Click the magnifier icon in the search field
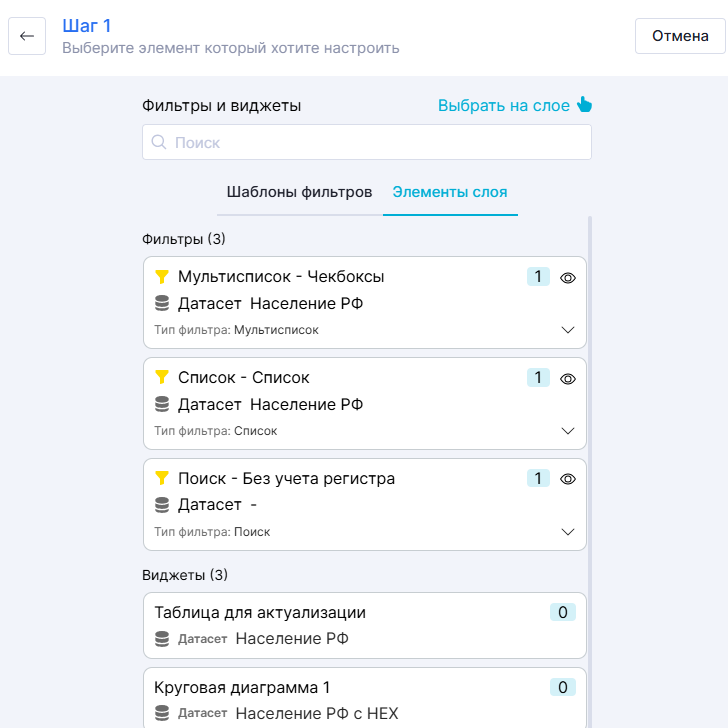The width and height of the screenshot is (728, 728). tap(159, 143)
